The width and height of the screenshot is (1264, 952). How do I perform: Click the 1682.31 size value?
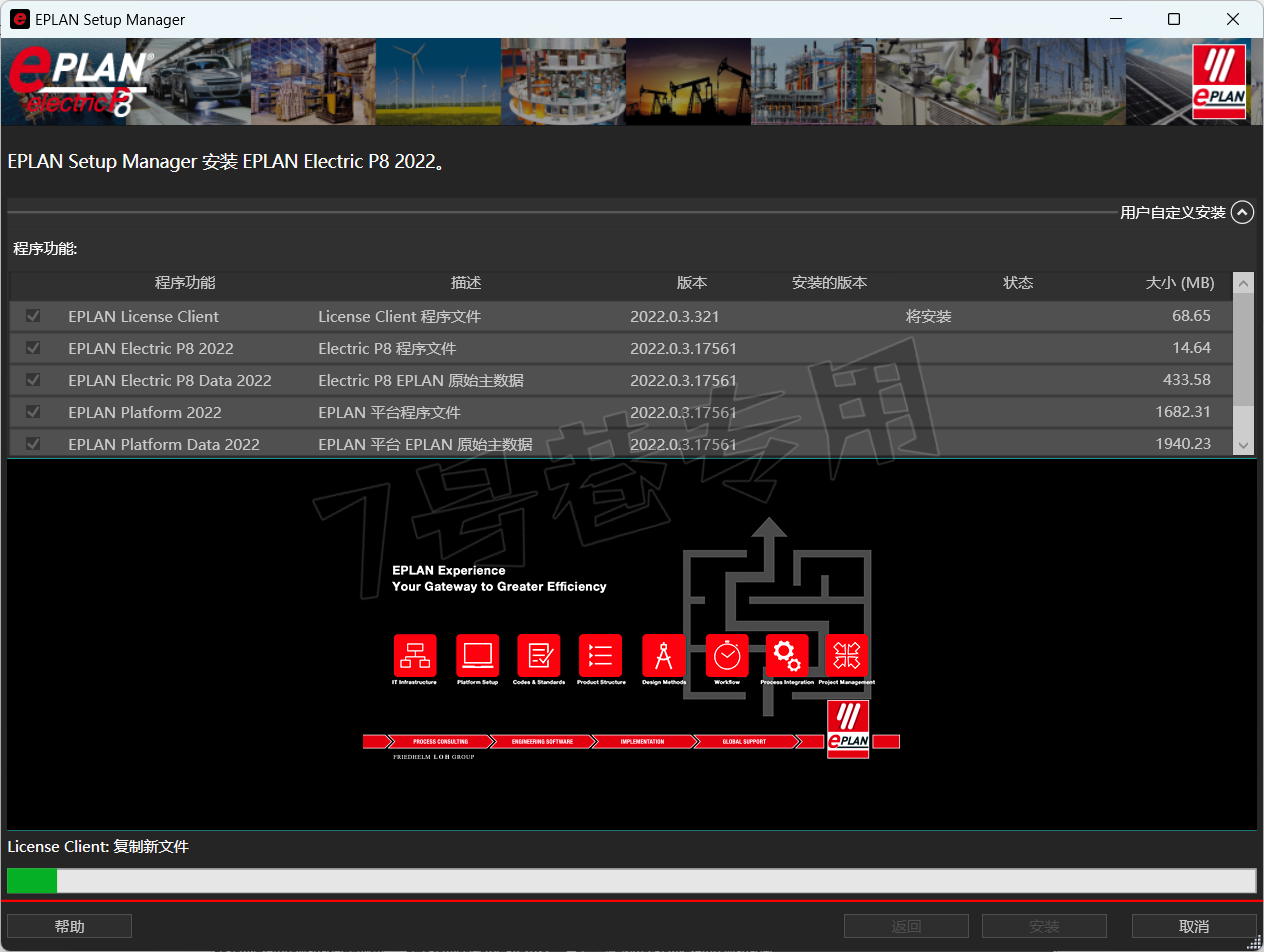tap(1183, 412)
